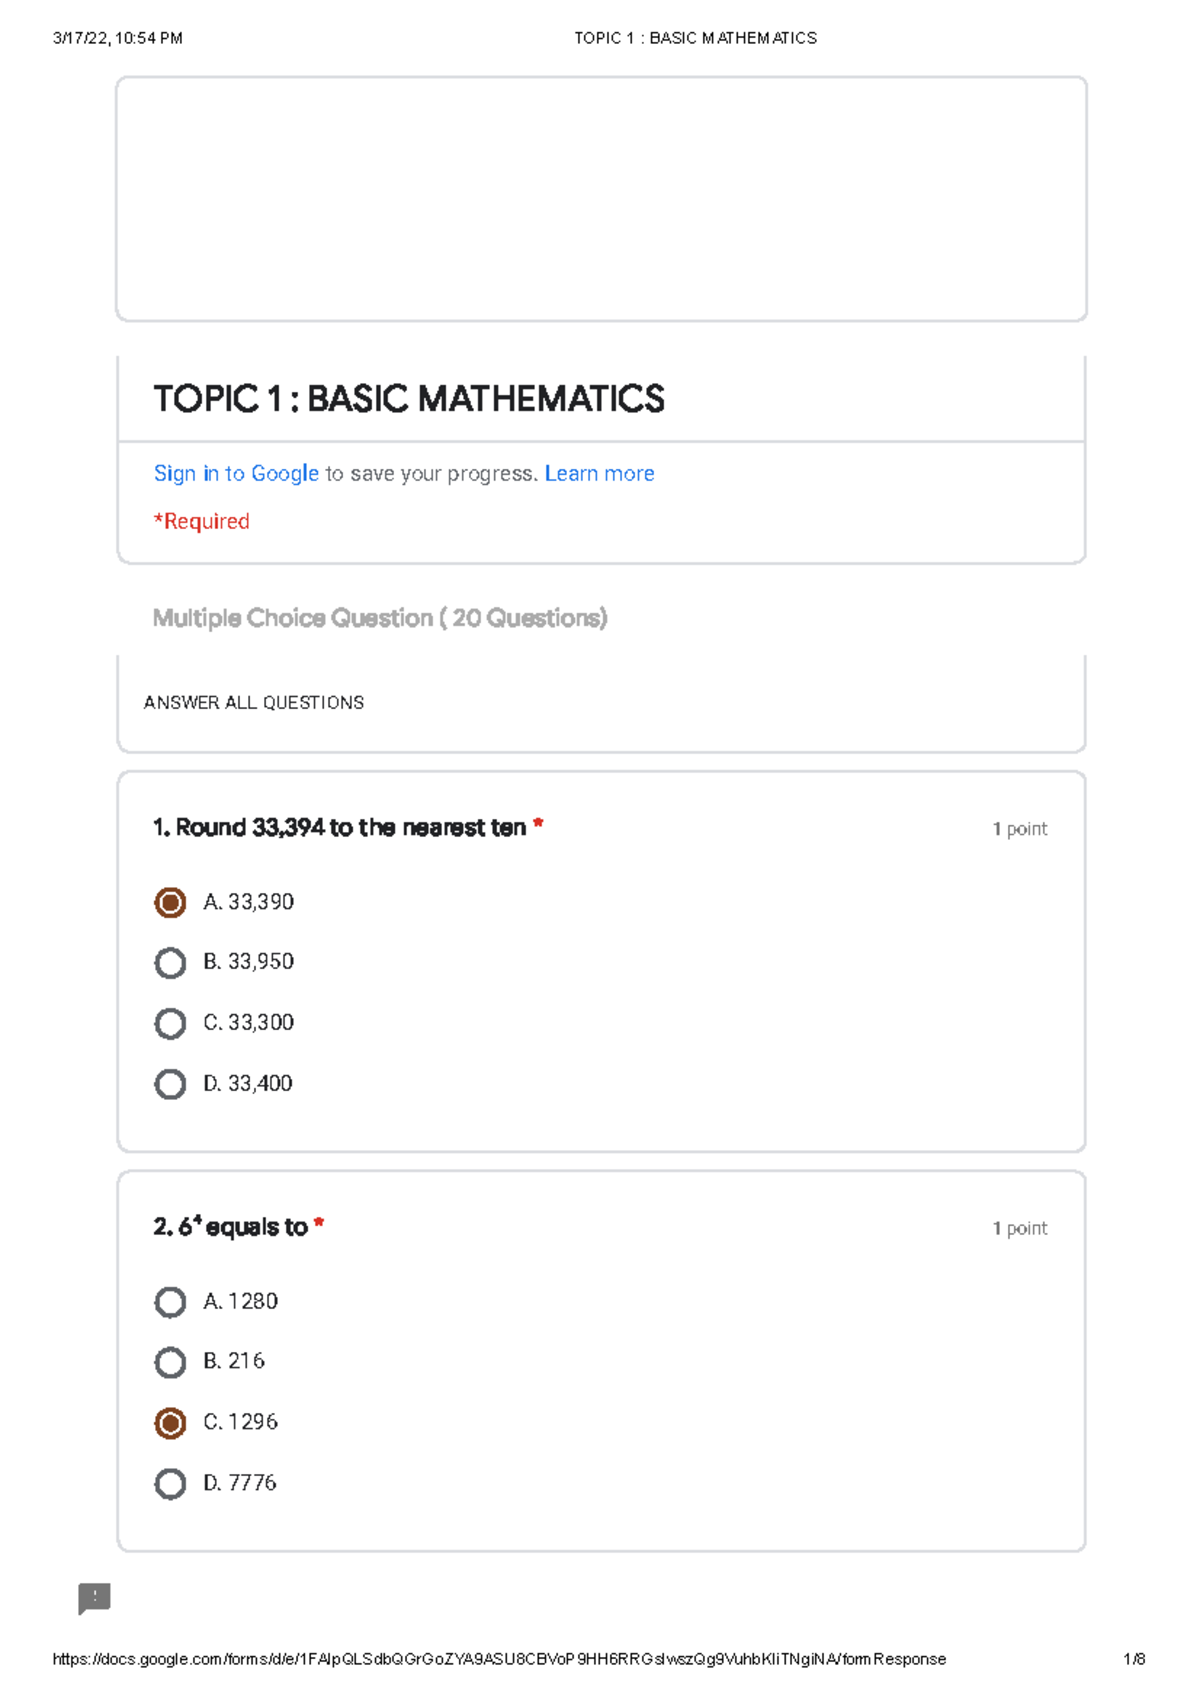The height and width of the screenshot is (1698, 1200).
Task: Select answer C. 1296 for question 2
Action: tap(170, 1422)
